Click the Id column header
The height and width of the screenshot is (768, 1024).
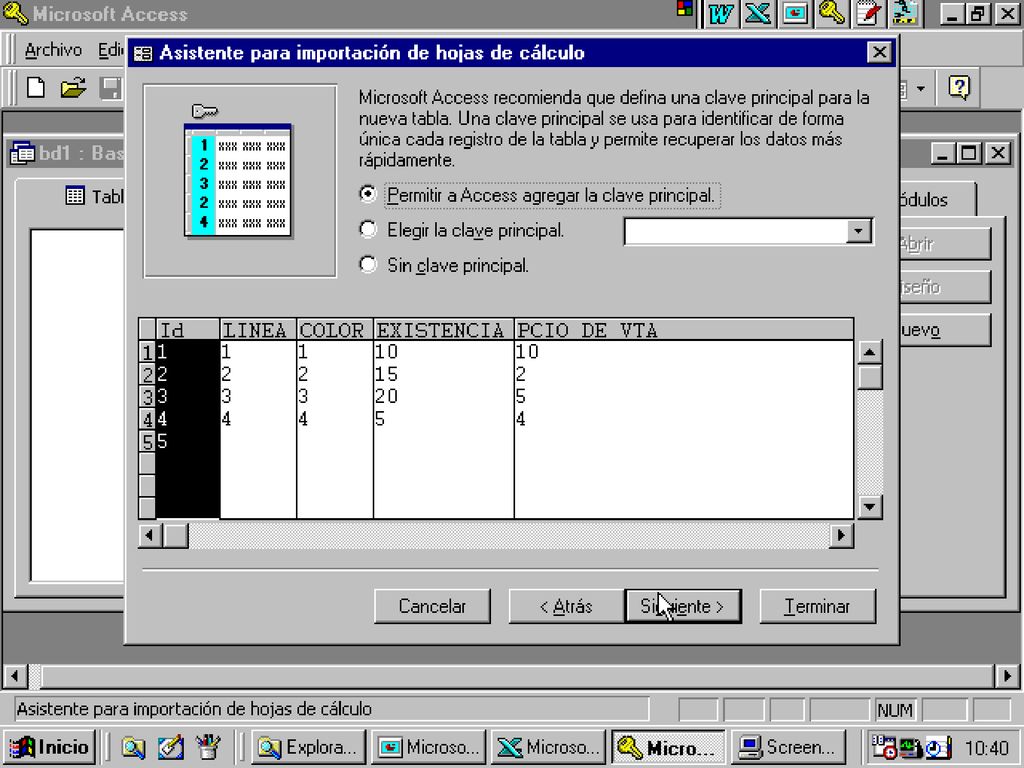tap(187, 330)
